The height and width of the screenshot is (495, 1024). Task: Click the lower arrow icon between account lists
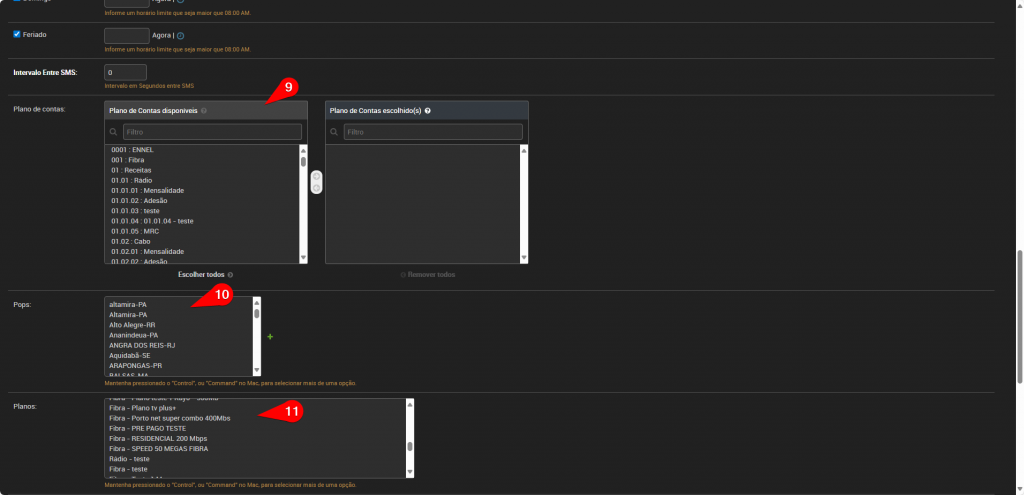(x=316, y=188)
